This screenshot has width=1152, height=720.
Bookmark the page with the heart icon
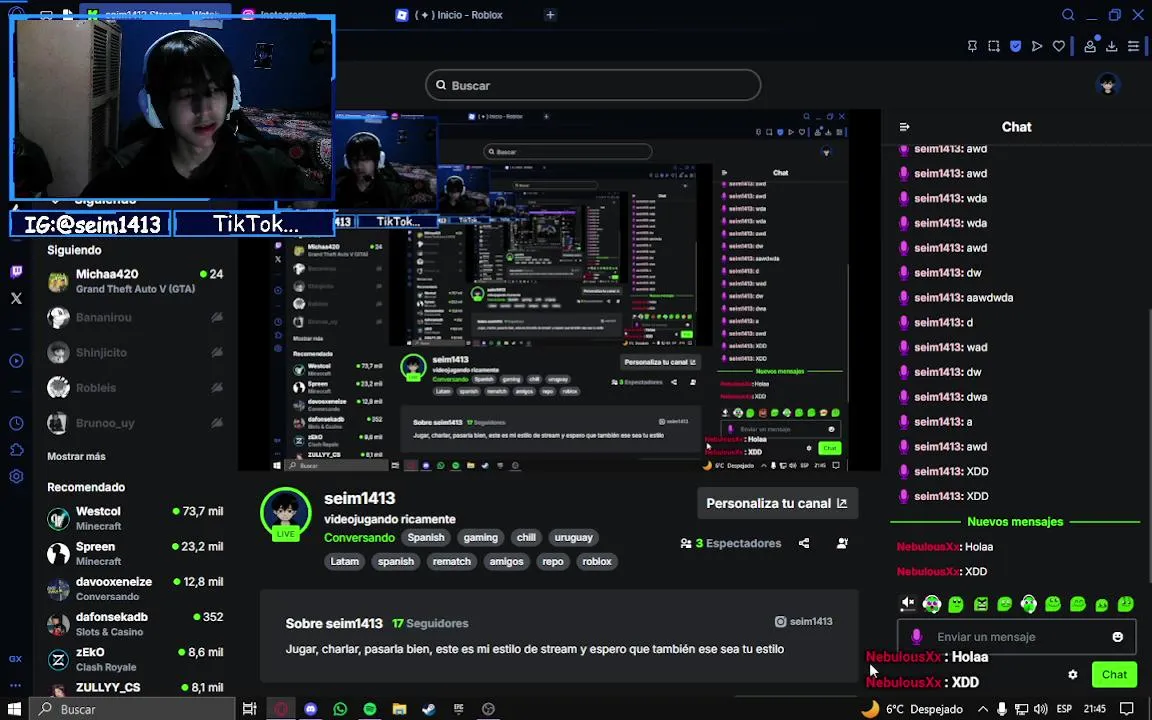(x=1059, y=46)
